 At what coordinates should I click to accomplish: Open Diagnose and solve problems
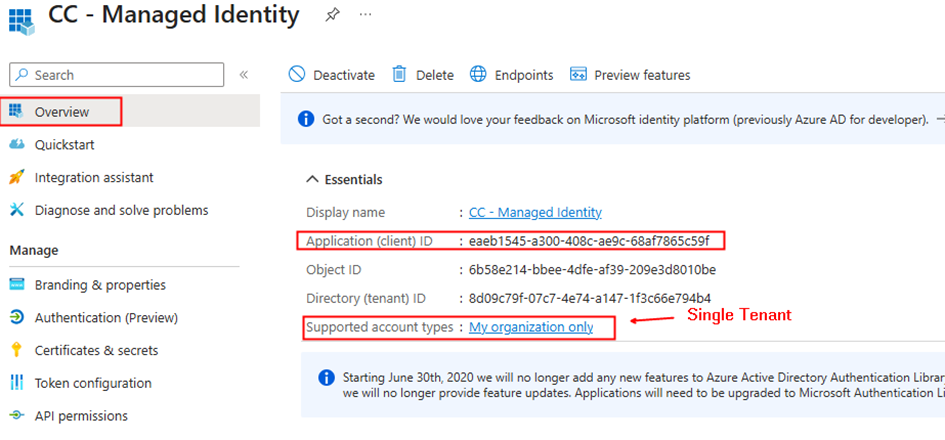click(122, 210)
